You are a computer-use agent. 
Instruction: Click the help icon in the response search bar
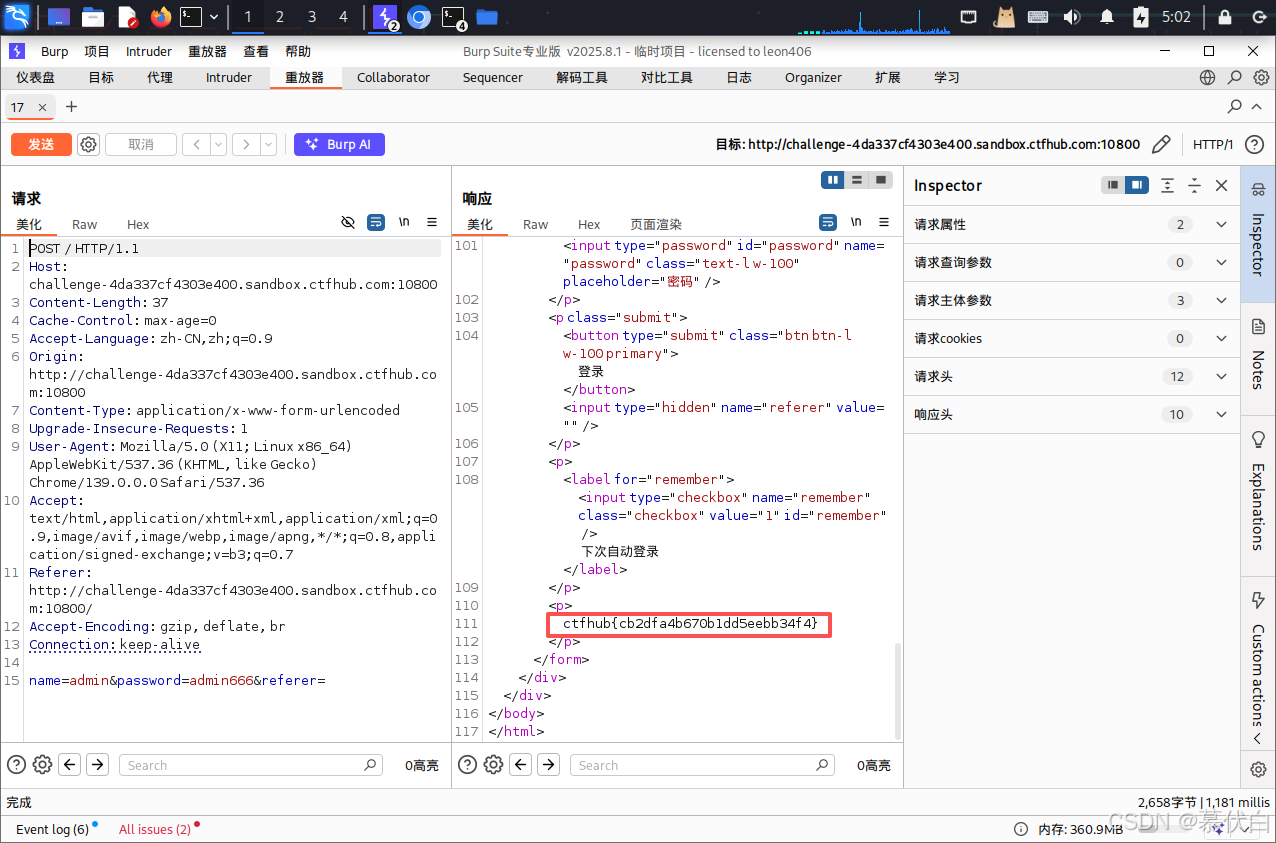tap(467, 765)
